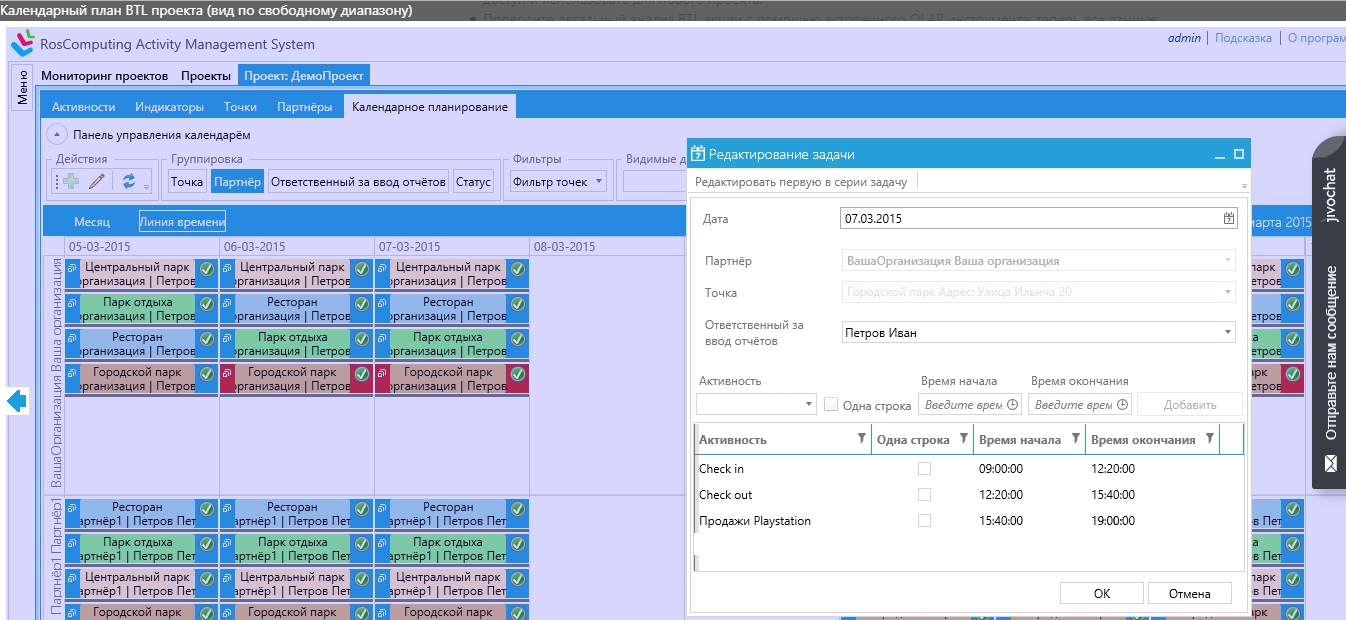The image size is (1346, 620).
Task: Check Одна строка for the Check in row
Action: click(925, 468)
